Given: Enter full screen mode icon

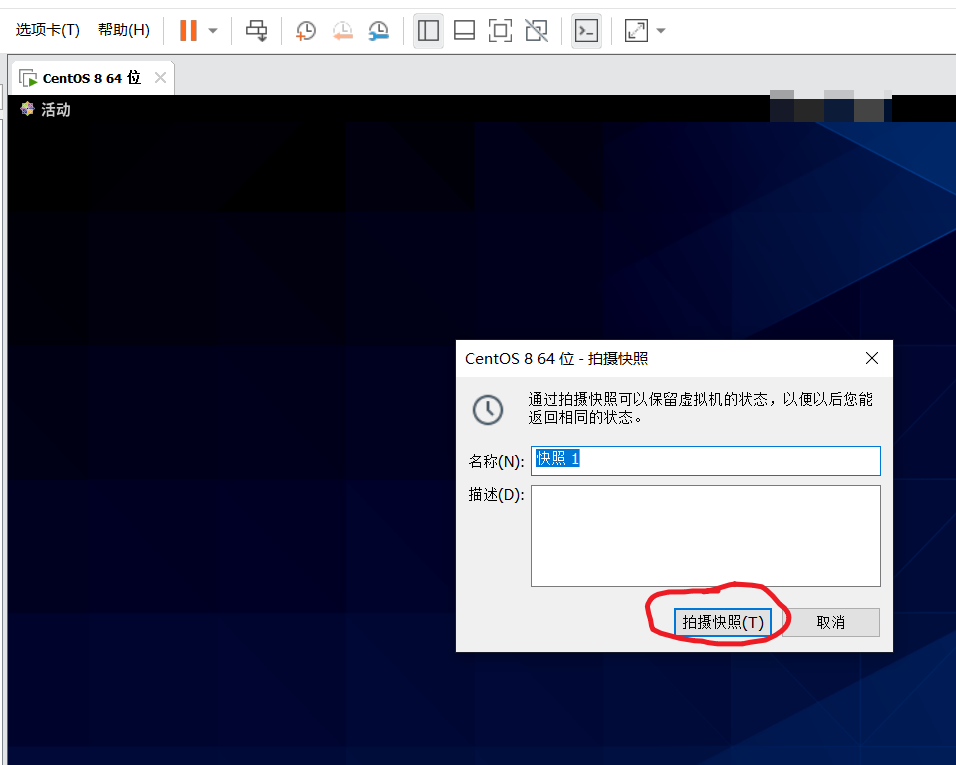Looking at the screenshot, I should [501, 30].
